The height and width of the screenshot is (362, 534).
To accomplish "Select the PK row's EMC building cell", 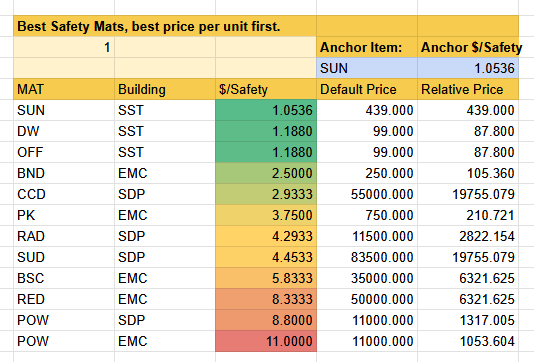I will (165, 215).
